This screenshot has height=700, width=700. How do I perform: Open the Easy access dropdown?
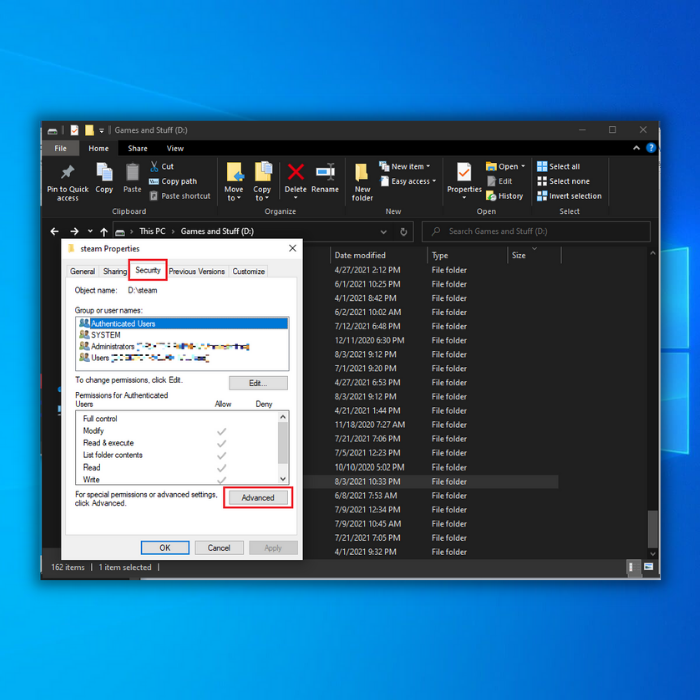tap(408, 181)
